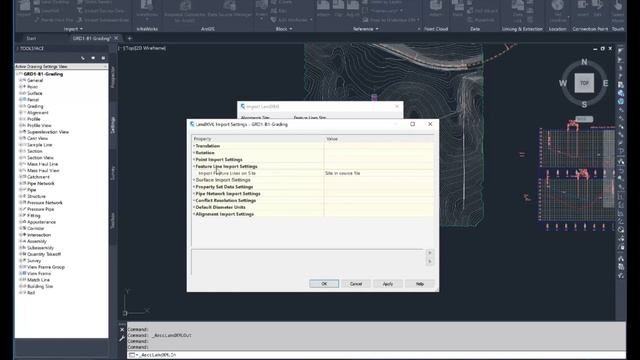Viewport: 640px width, 360px height.
Task: Click E on the ViewCube compass
Action: [x=605, y=83]
